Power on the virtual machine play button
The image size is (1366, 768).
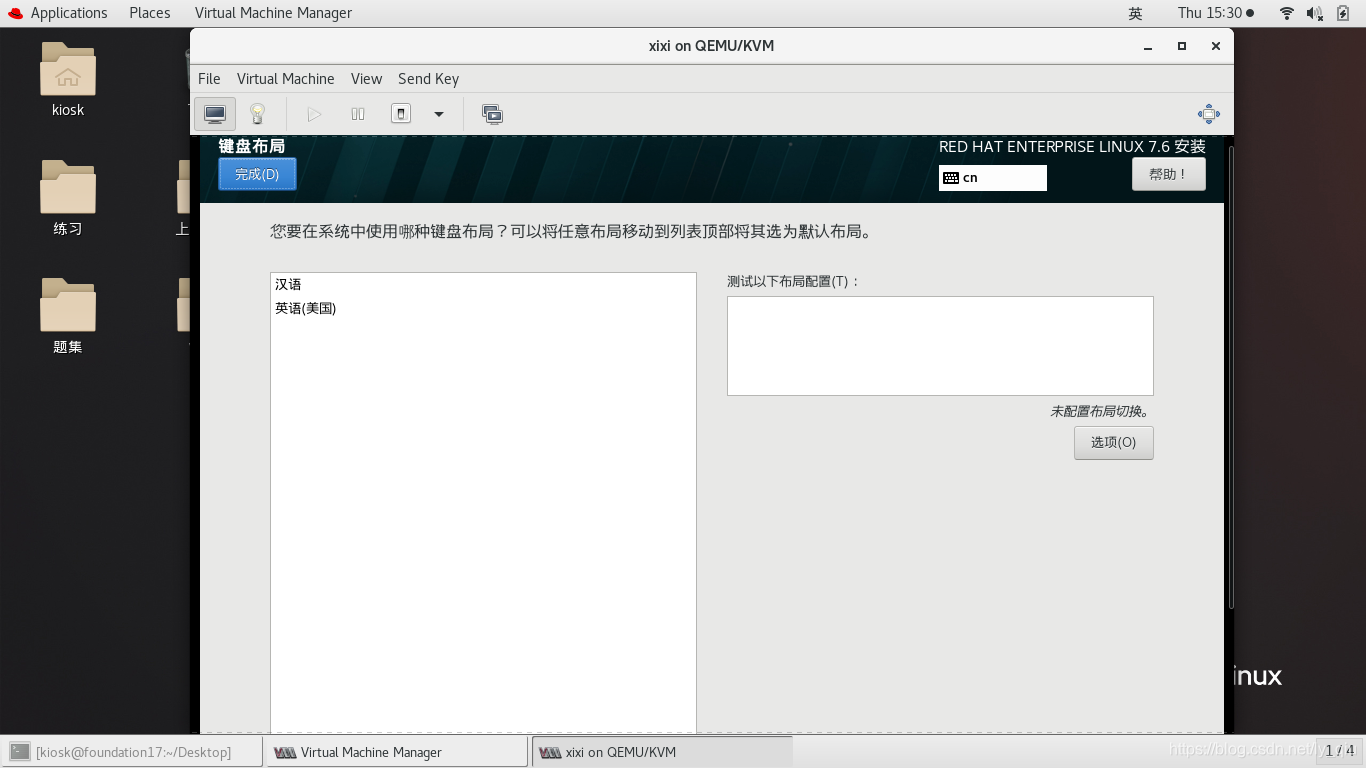click(x=314, y=114)
